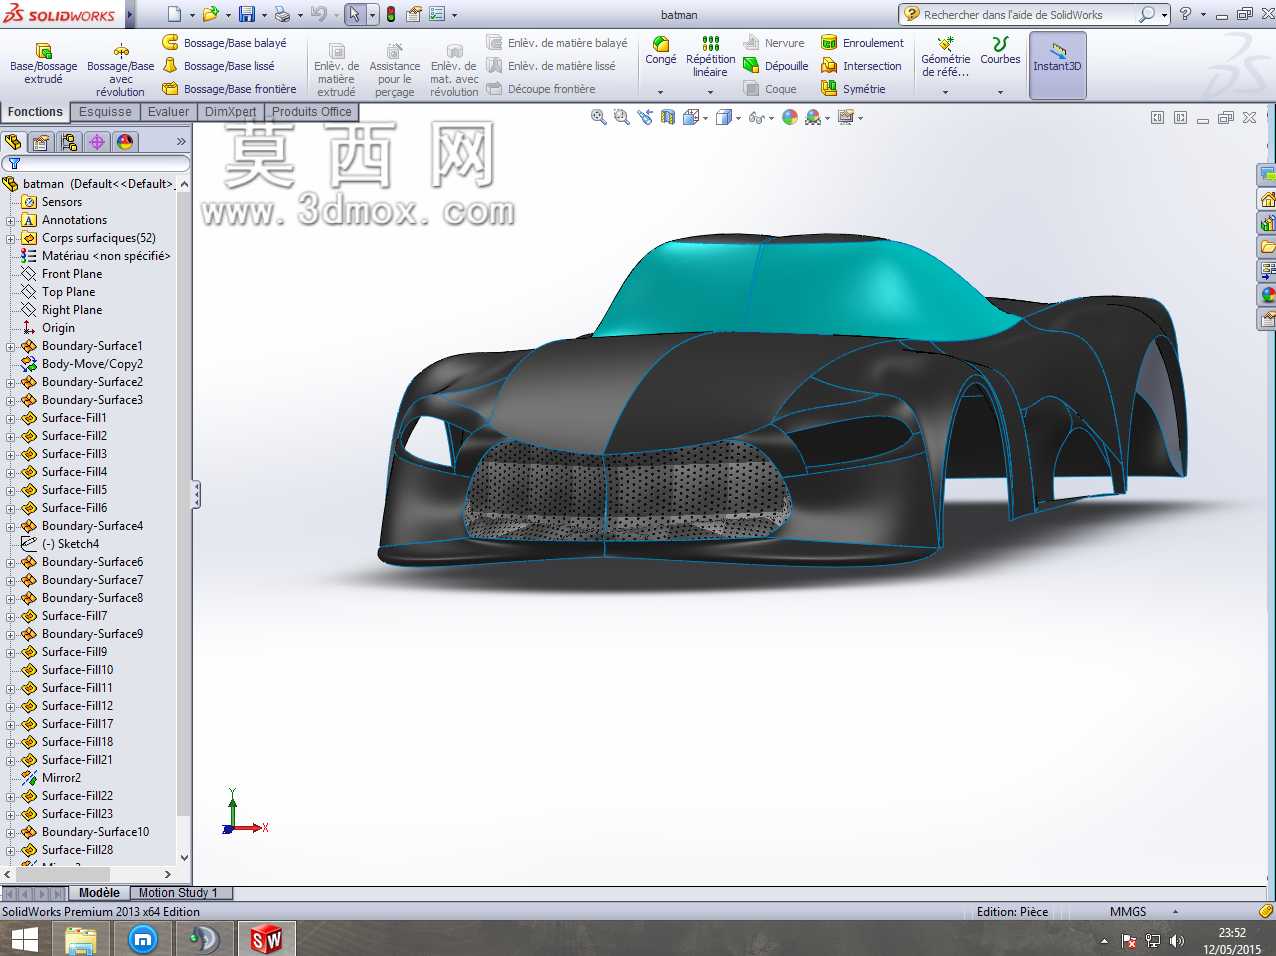
Task: Activate the Section View icon
Action: click(667, 117)
